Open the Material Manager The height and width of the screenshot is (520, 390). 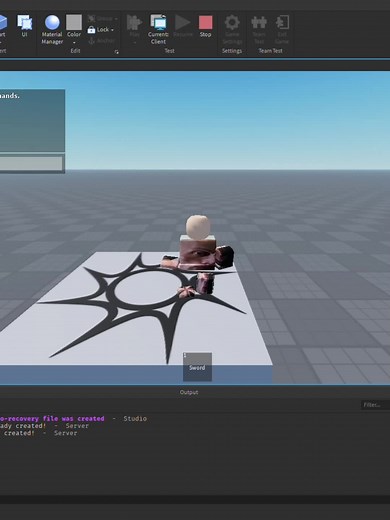[x=52, y=29]
